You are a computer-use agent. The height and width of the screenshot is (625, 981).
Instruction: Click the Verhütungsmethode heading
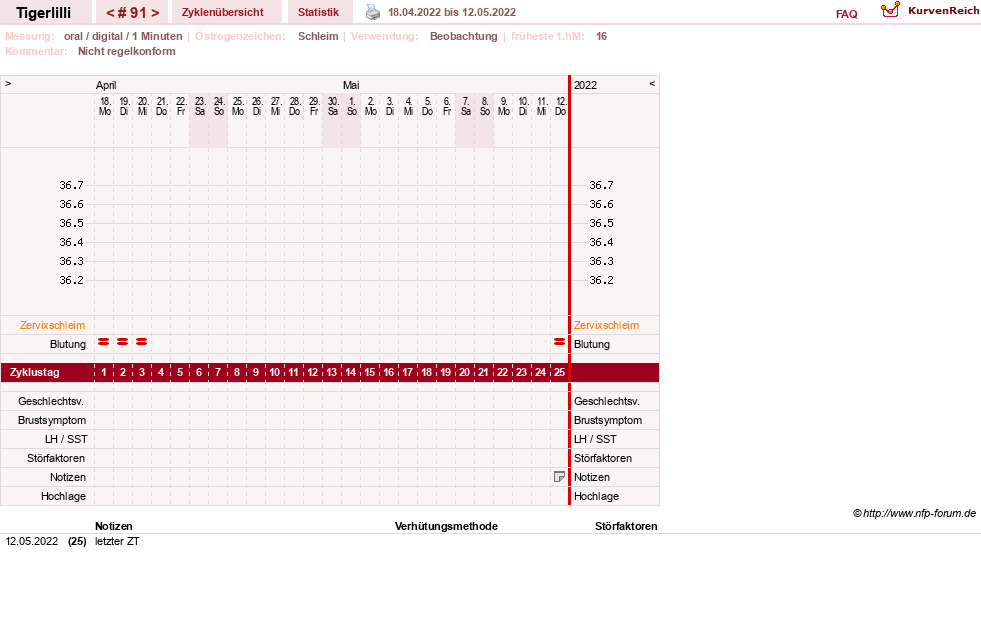pyautogui.click(x=446, y=526)
